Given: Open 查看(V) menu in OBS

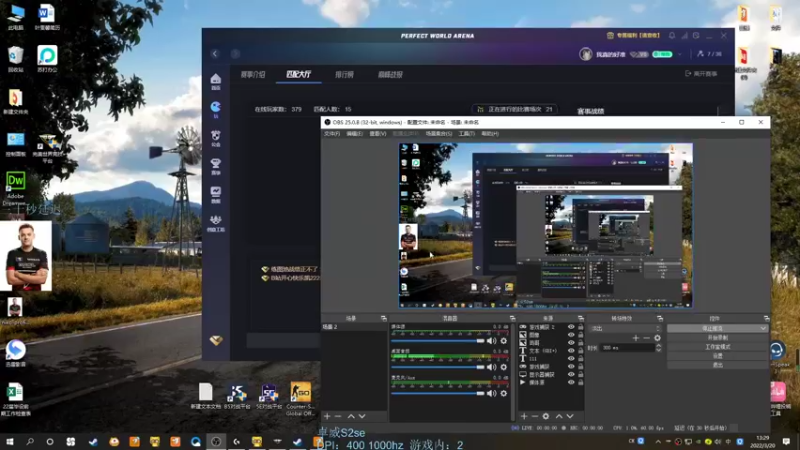Looking at the screenshot, I should tap(378, 134).
